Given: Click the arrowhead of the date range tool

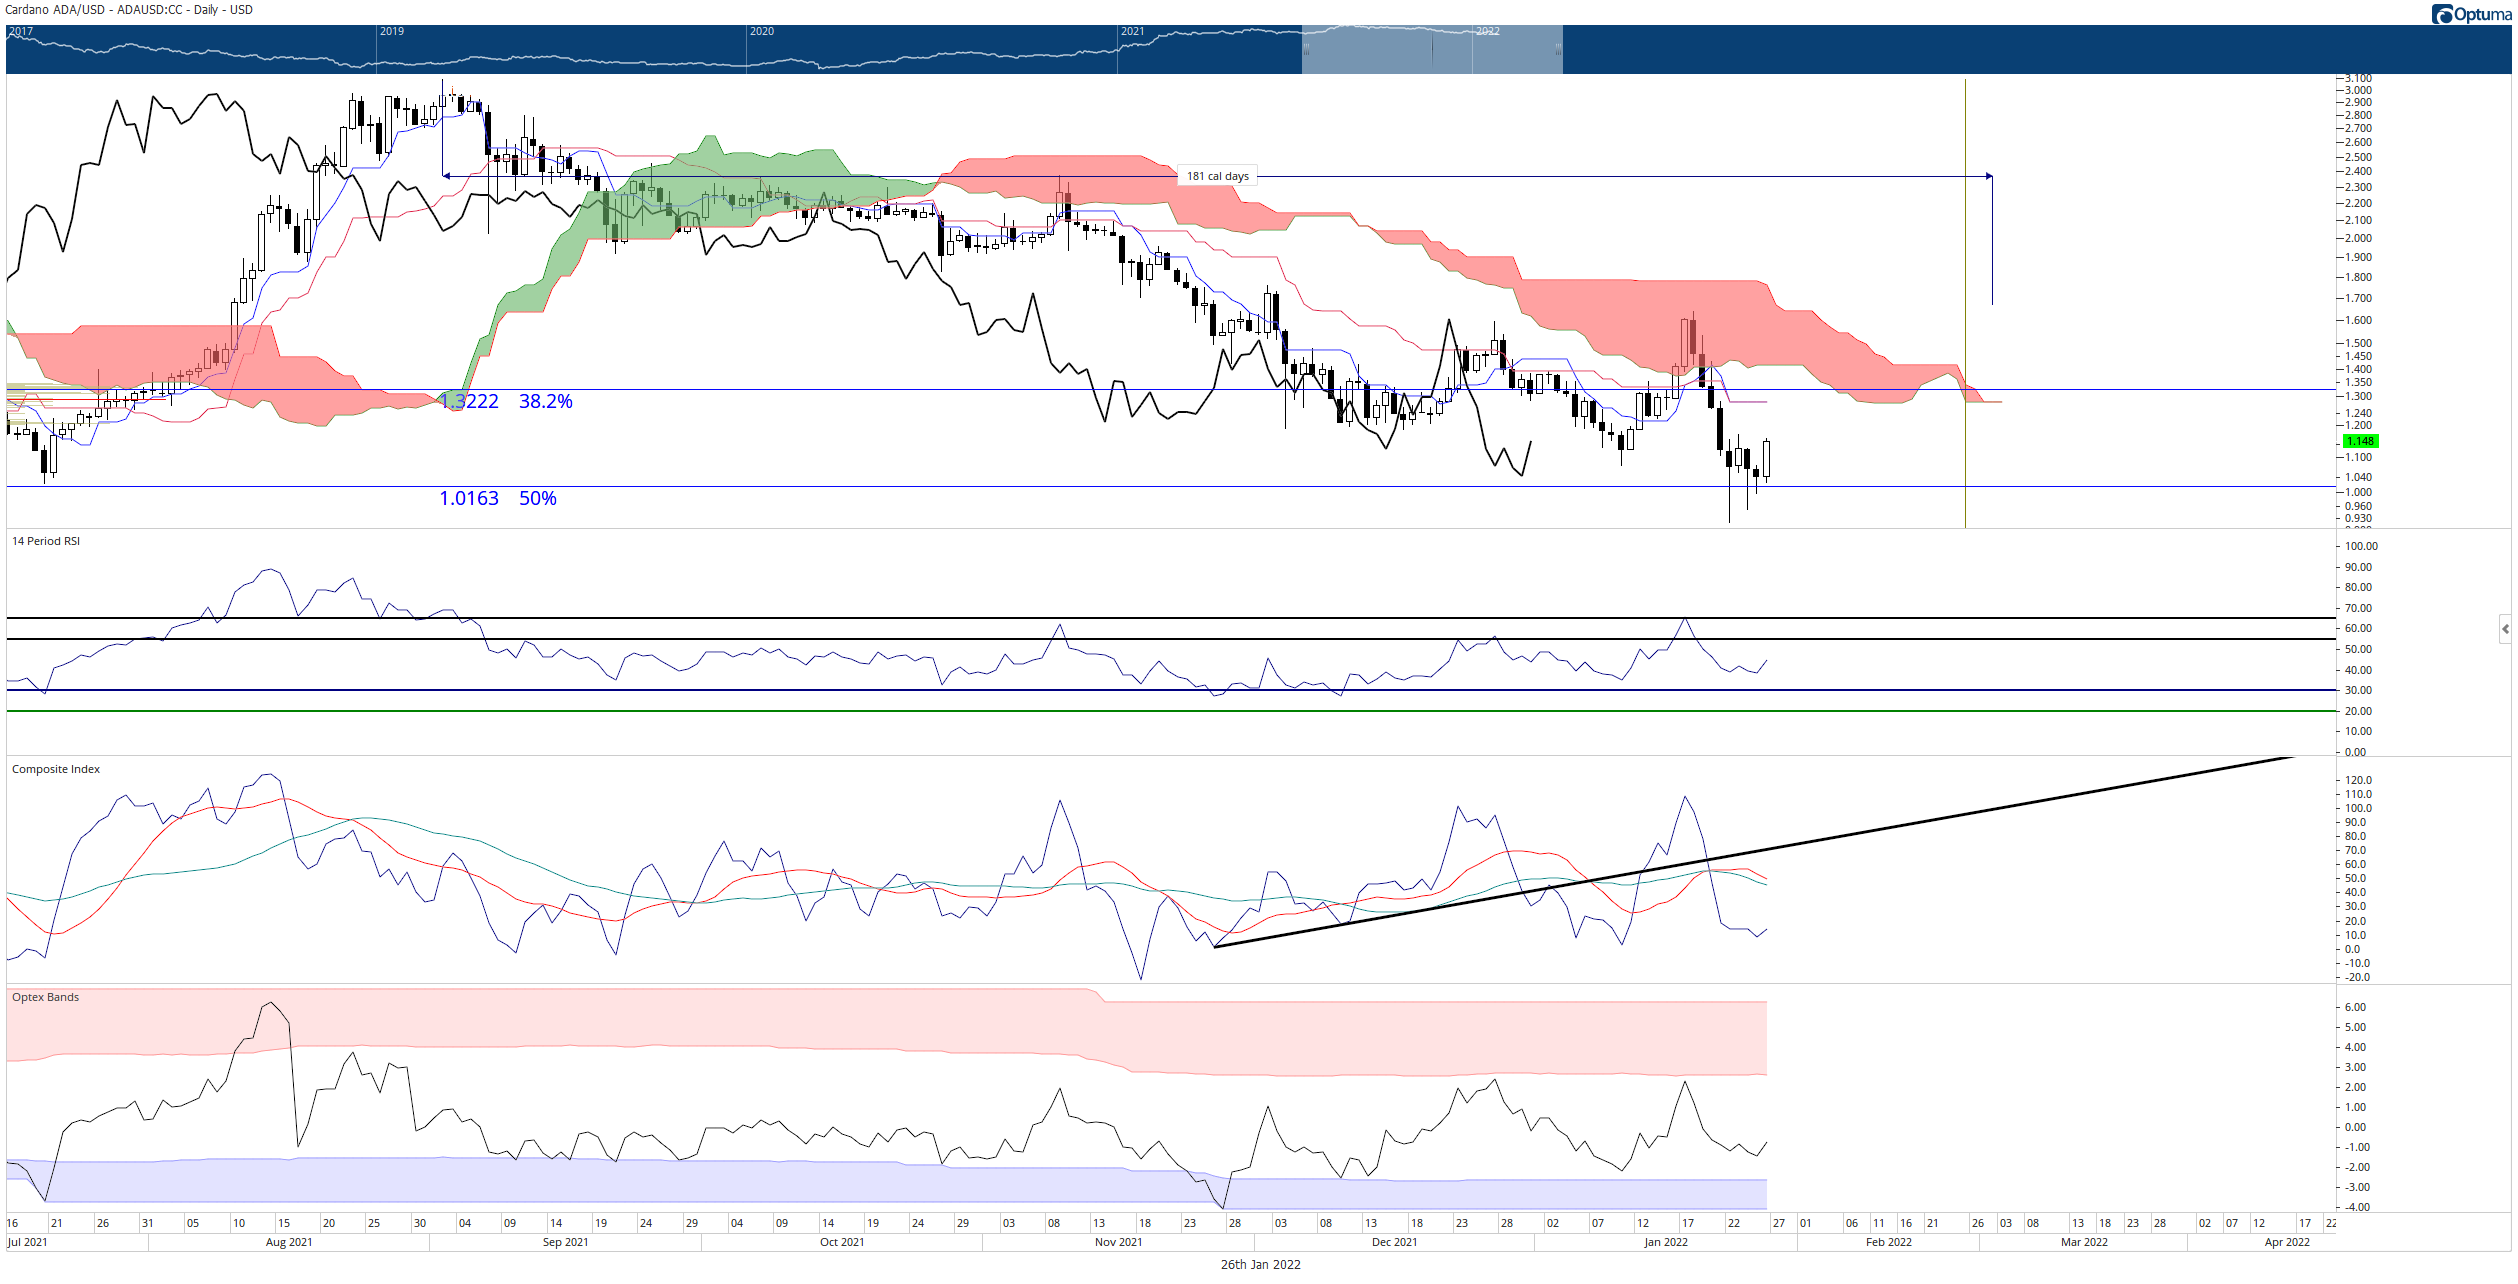Looking at the screenshot, I should click(x=1989, y=177).
